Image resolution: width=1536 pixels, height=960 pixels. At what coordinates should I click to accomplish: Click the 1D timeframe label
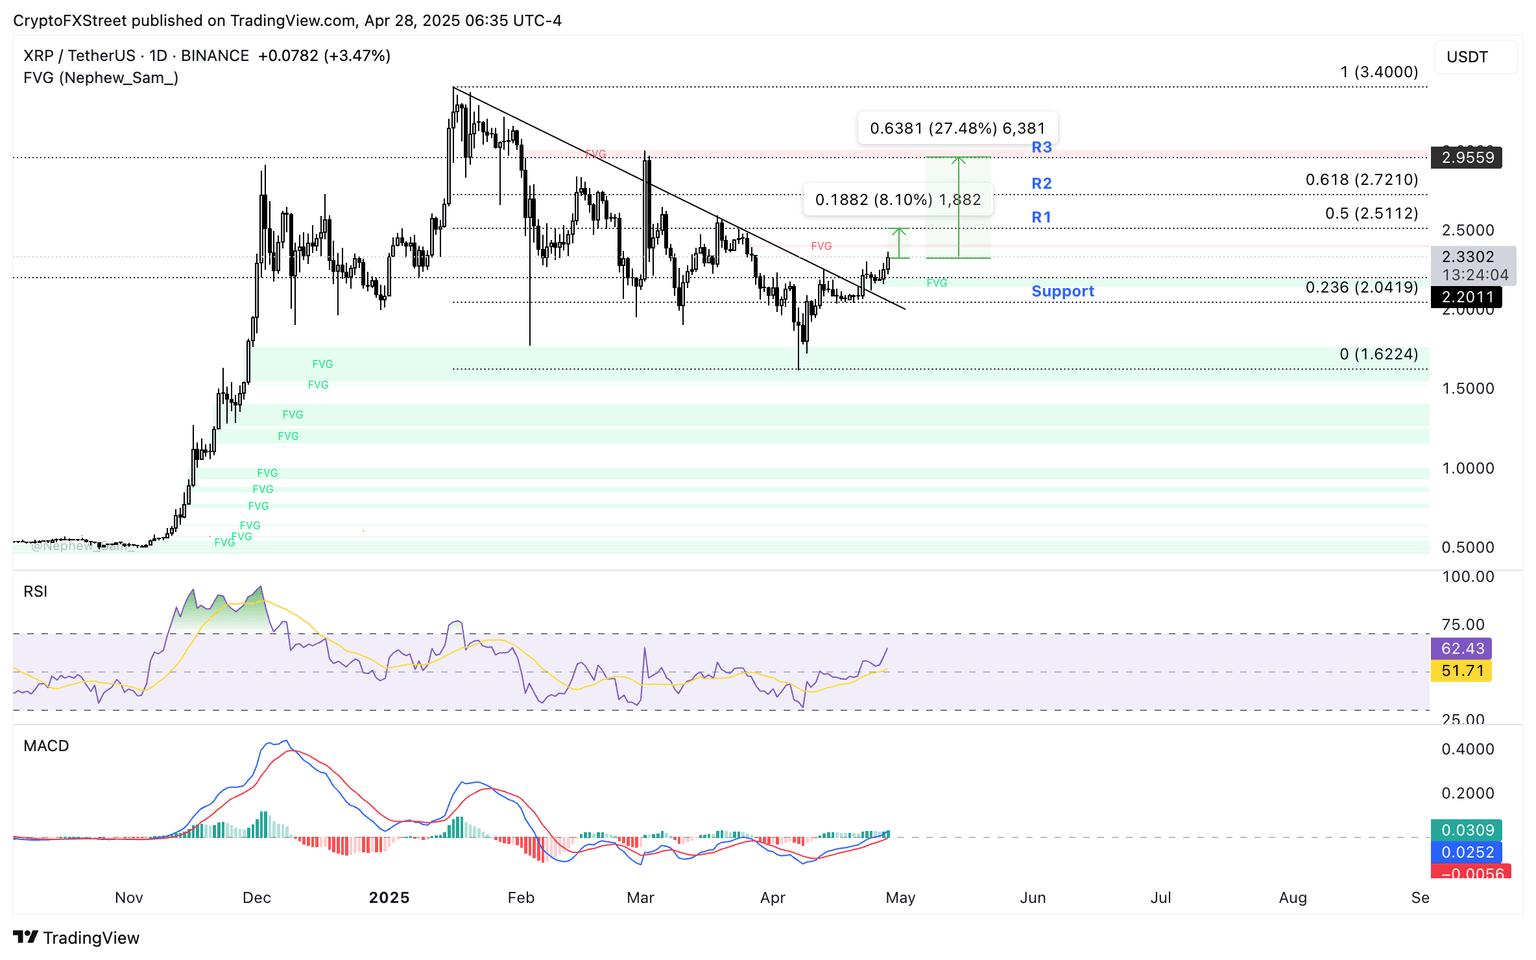click(x=159, y=55)
